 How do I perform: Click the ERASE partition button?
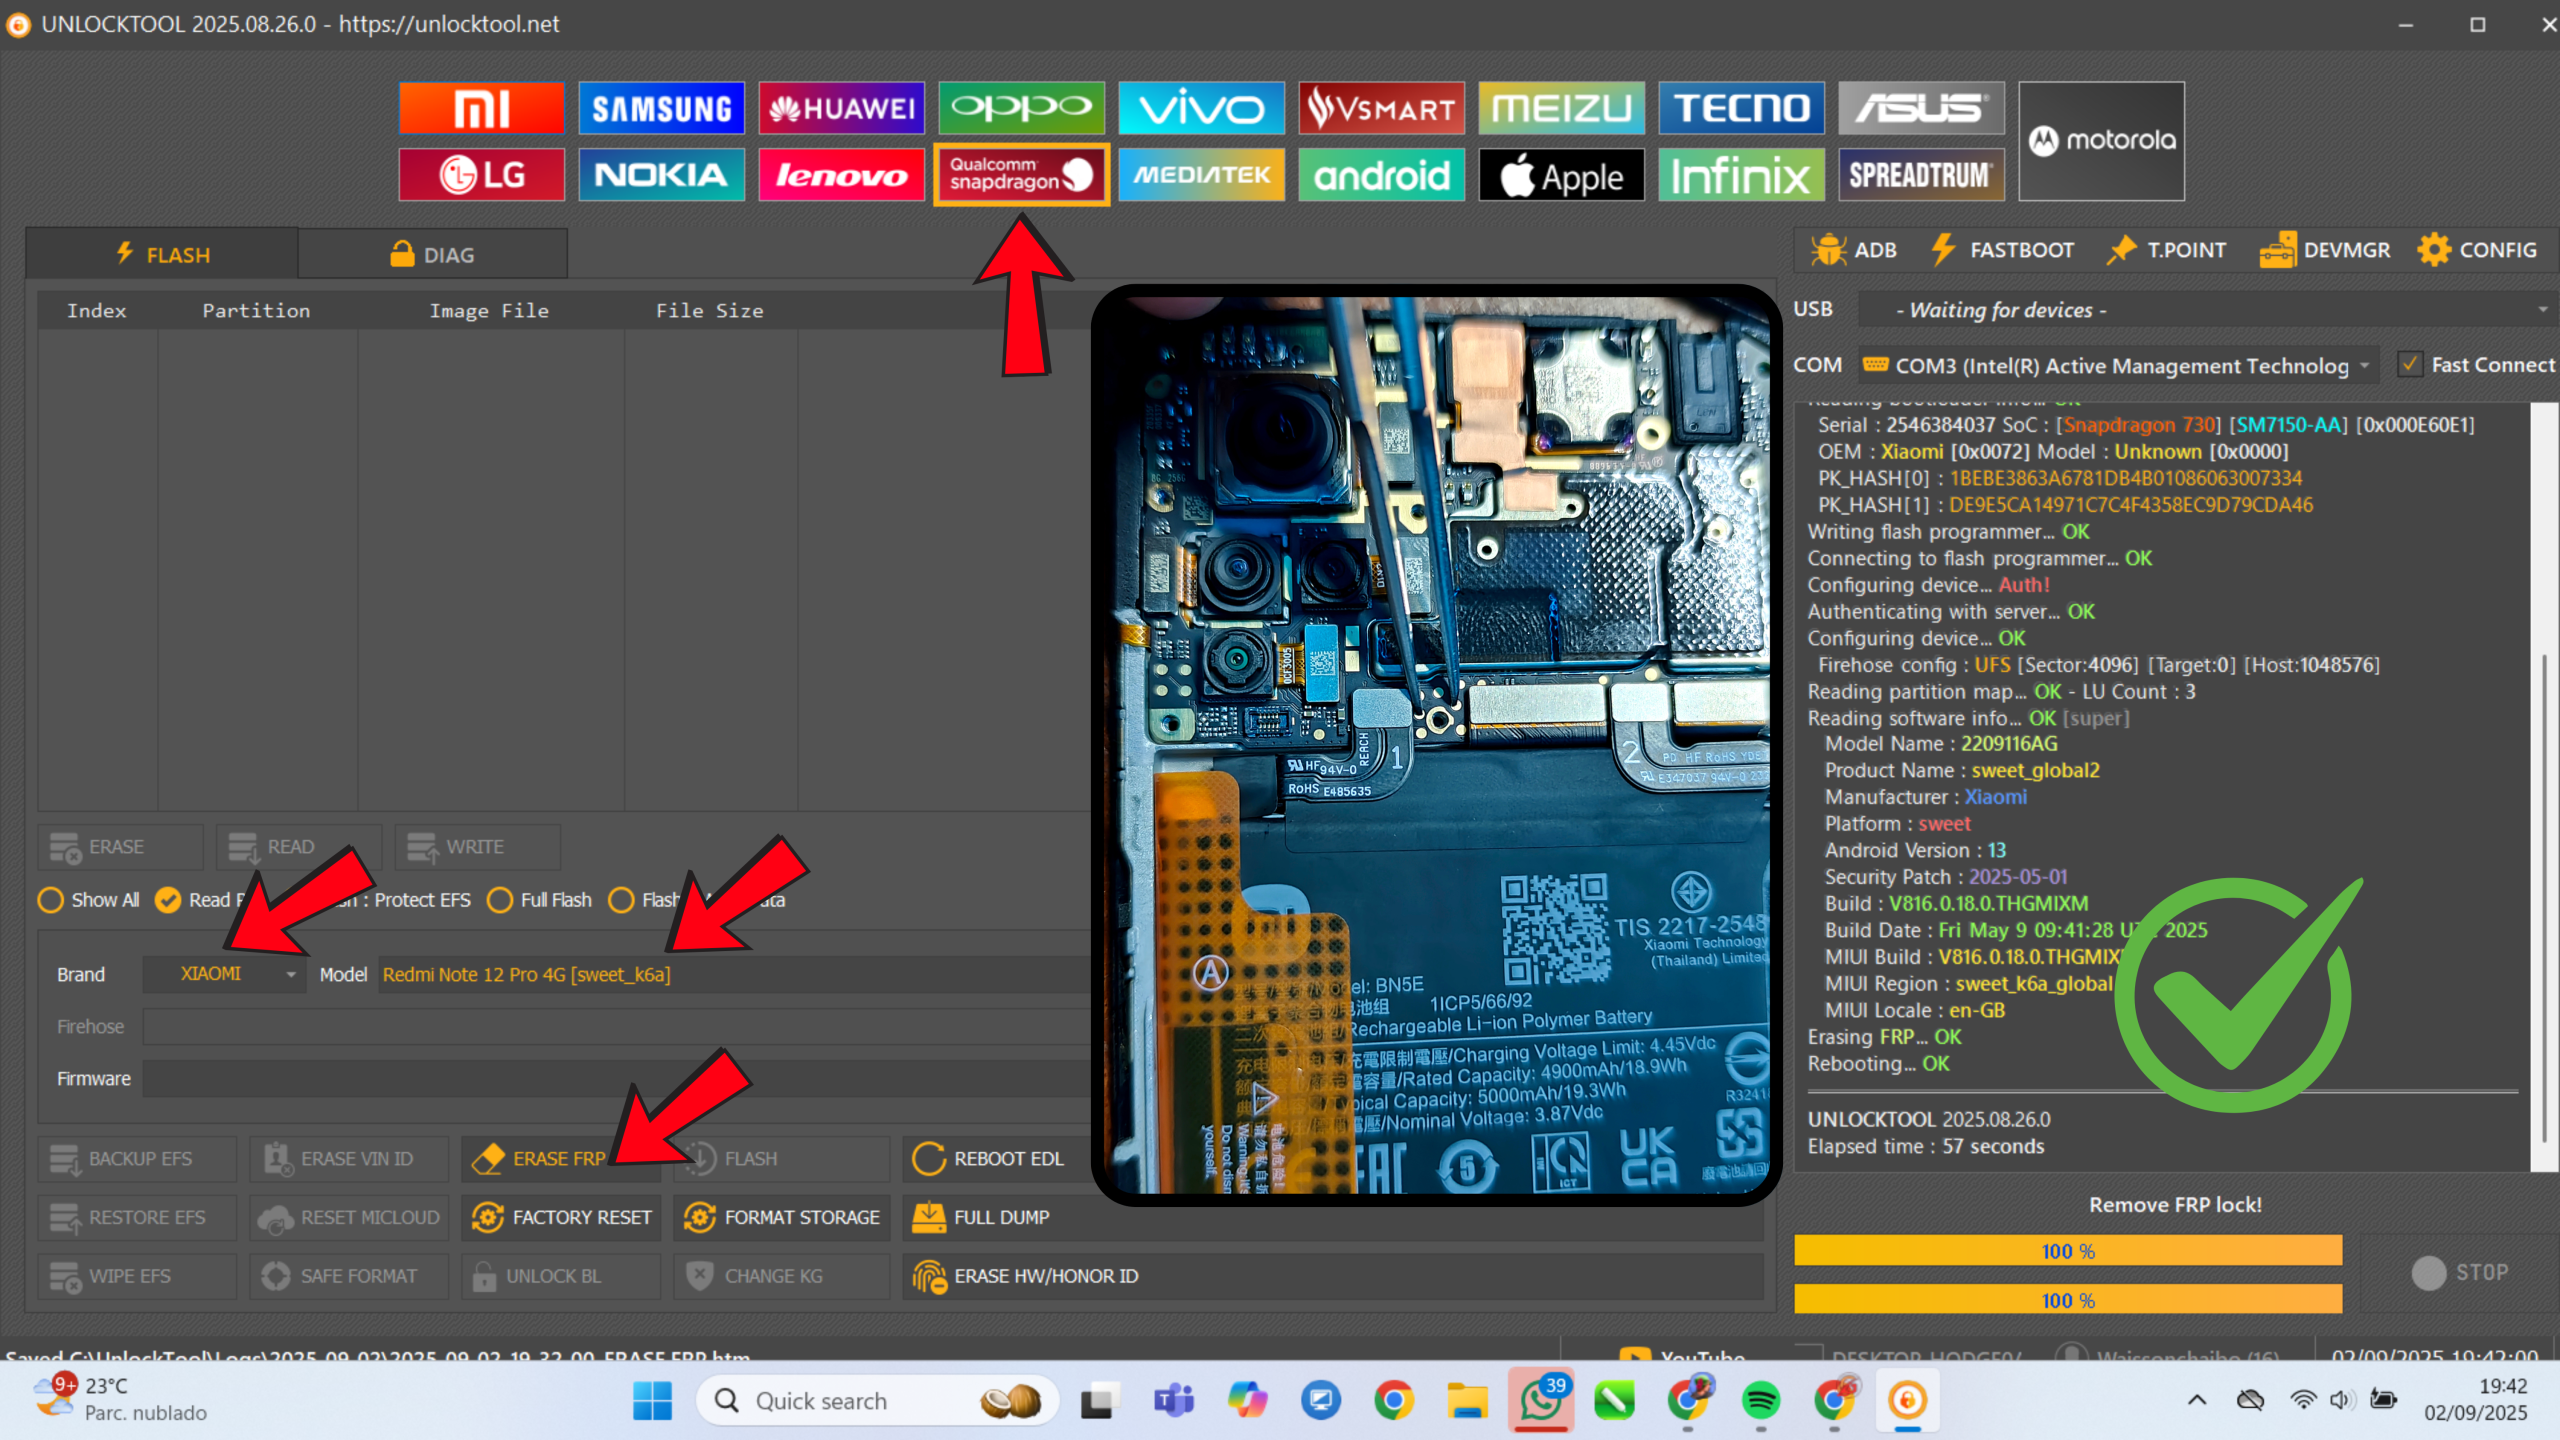click(120, 847)
